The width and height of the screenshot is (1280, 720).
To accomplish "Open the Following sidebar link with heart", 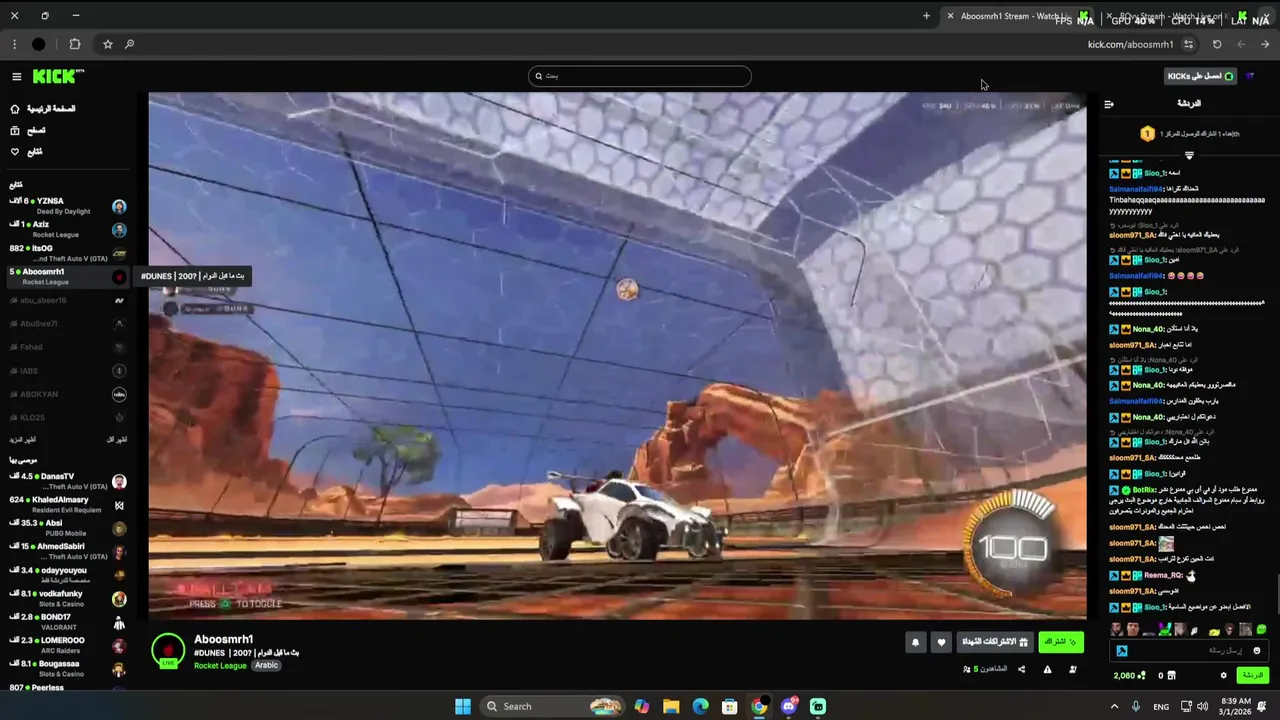I will point(26,152).
